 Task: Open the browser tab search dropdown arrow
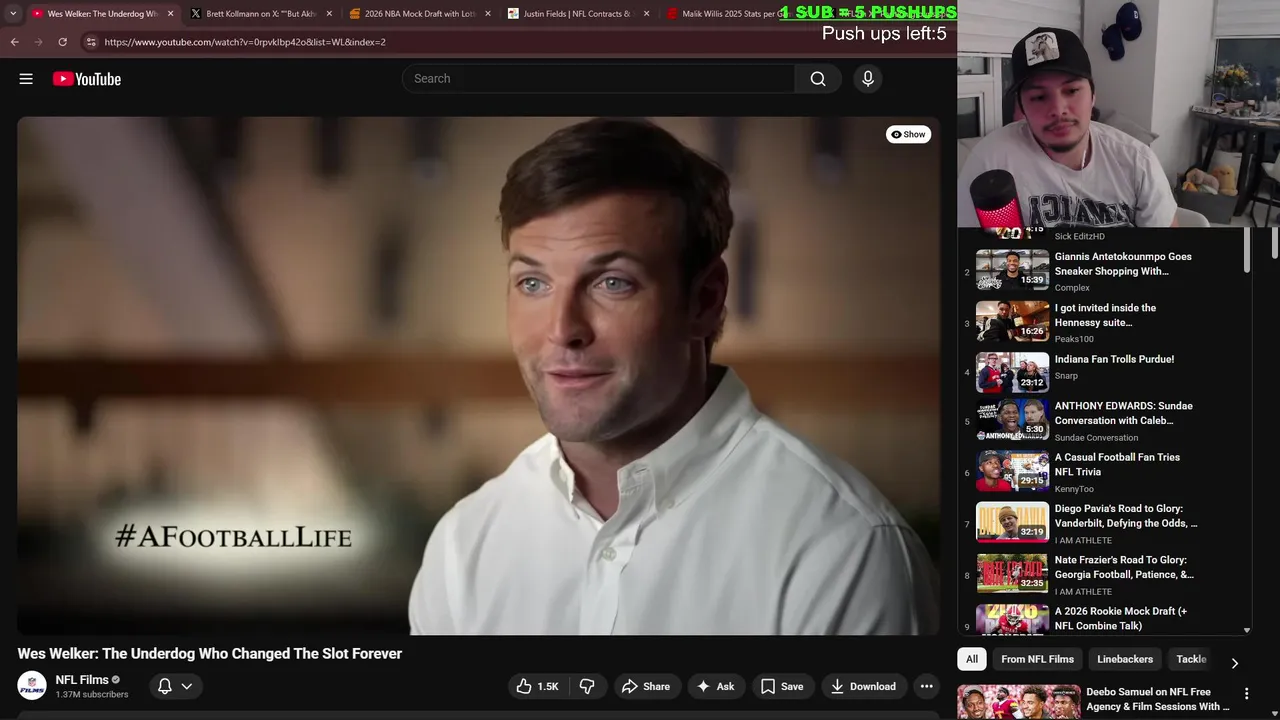pos(12,14)
